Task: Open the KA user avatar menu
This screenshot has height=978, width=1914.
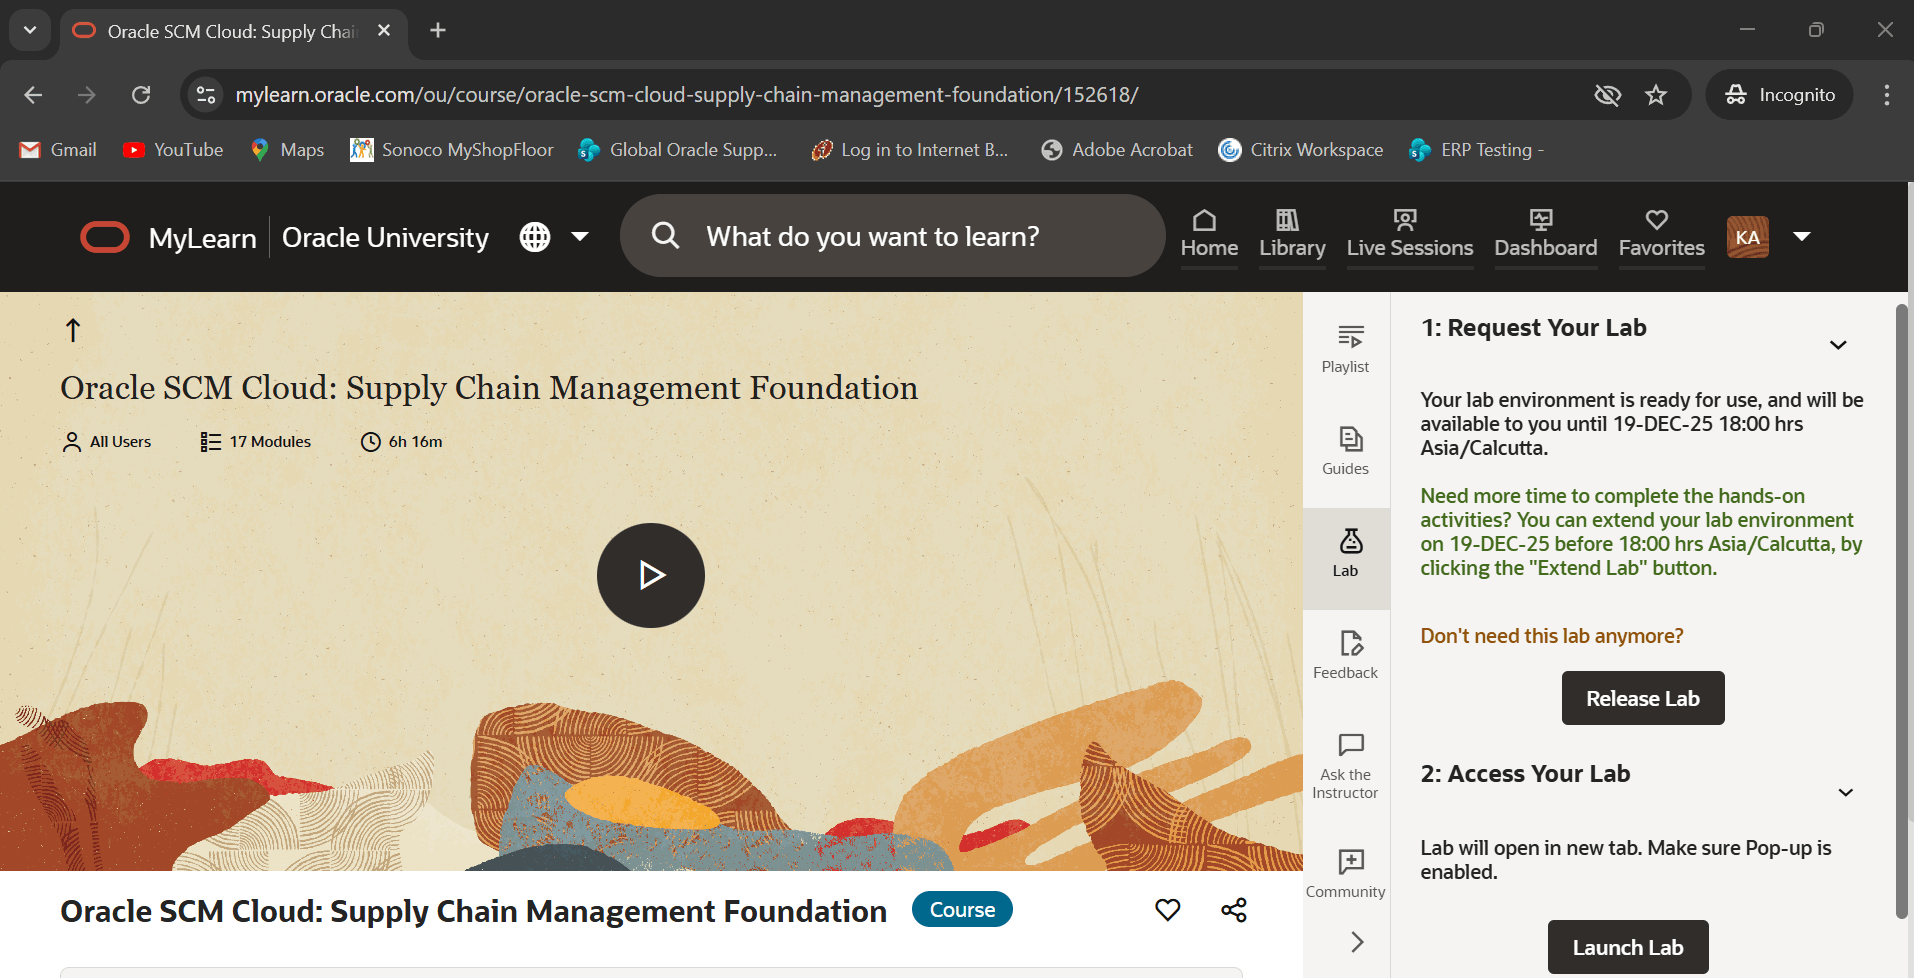Action: click(1748, 237)
